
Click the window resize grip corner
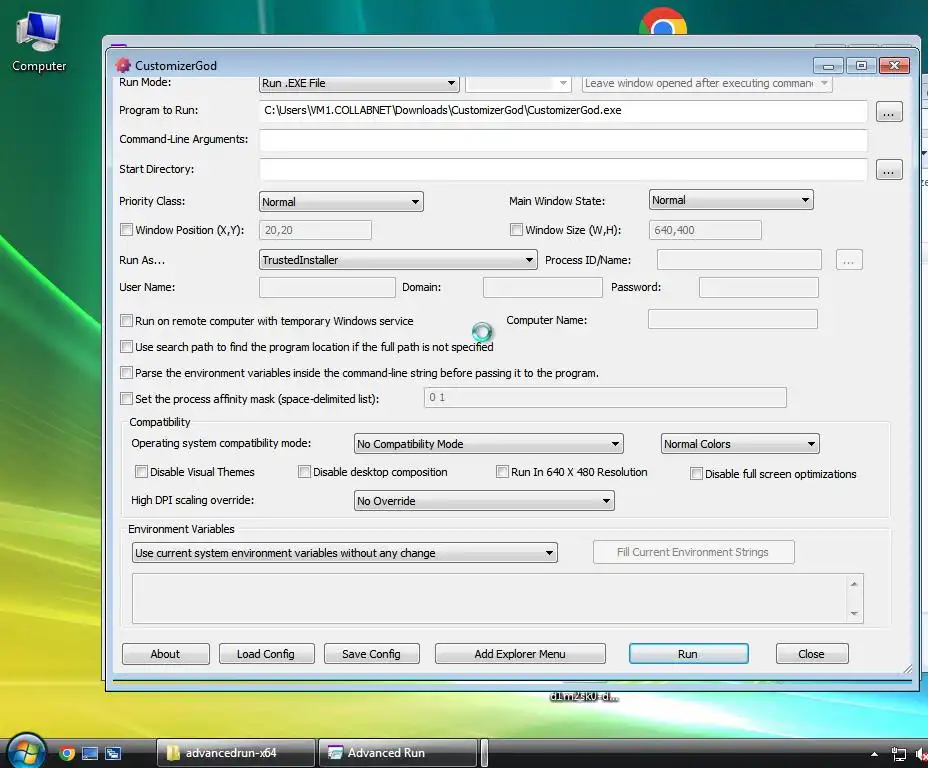pyautogui.click(x=907, y=669)
